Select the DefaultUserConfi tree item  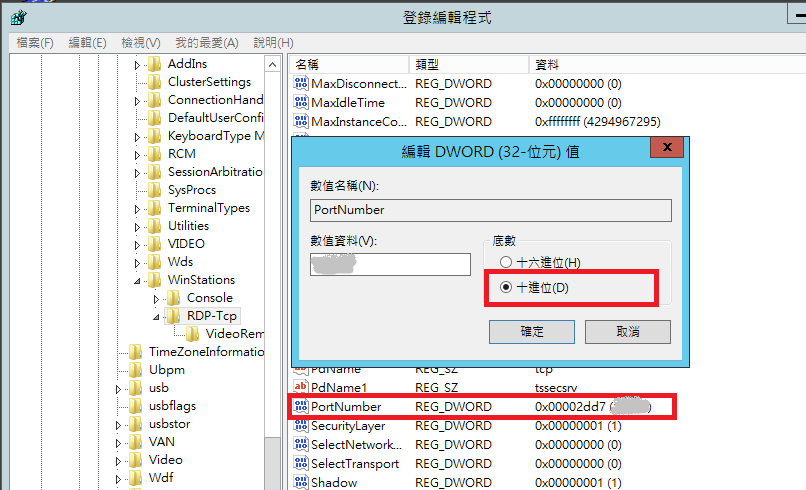tap(215, 118)
